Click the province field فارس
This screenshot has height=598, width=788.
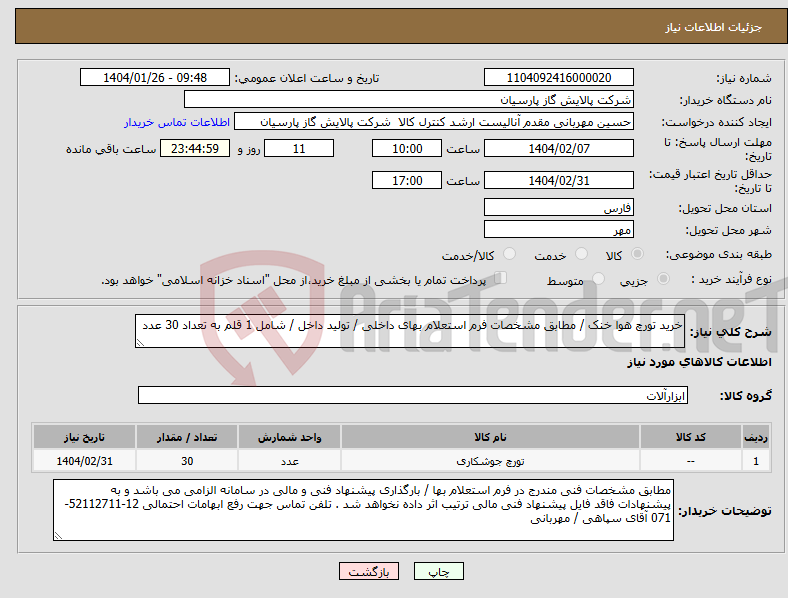558,207
